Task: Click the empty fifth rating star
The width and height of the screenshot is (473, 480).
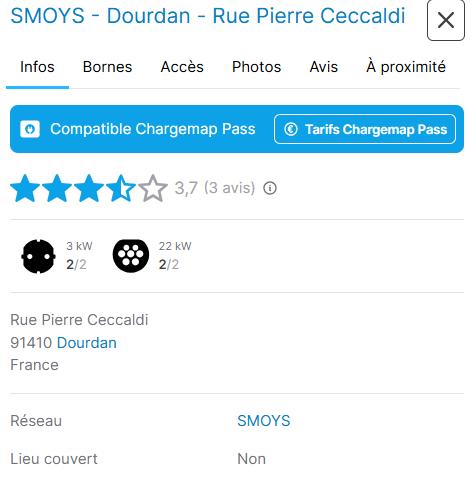Action: tap(153, 188)
